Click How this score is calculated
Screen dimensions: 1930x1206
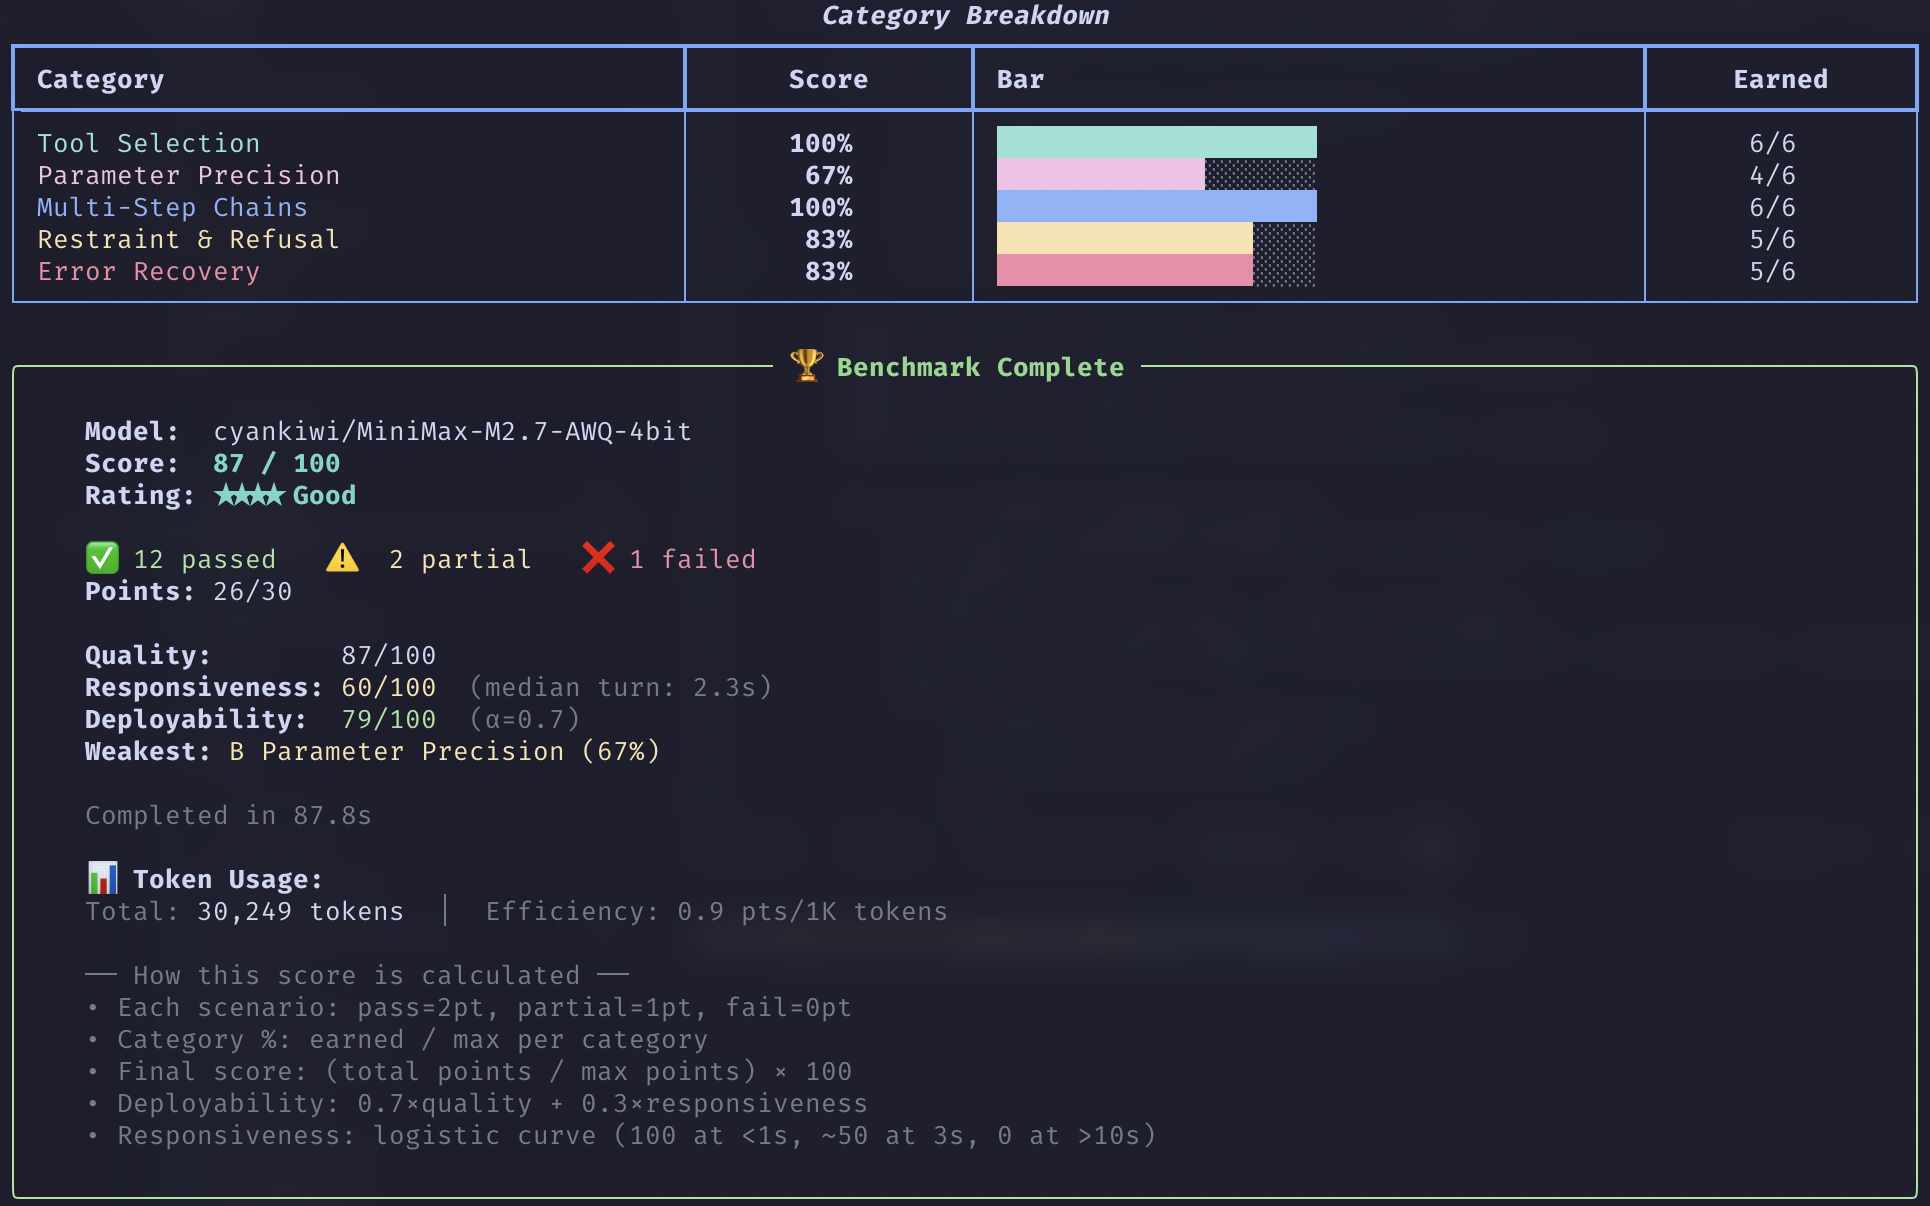pyautogui.click(x=356, y=975)
